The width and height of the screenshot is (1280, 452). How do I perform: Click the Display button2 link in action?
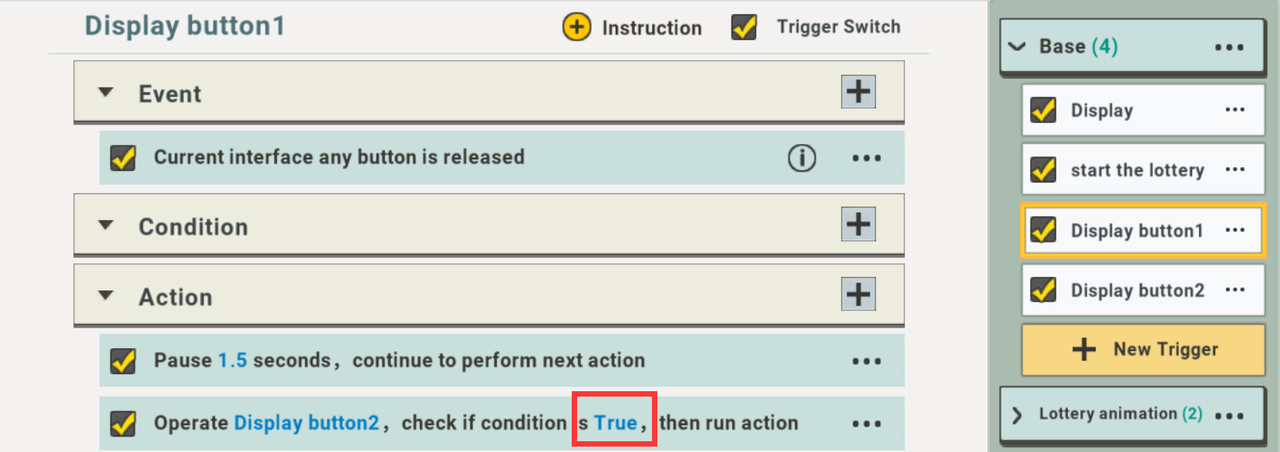306,423
